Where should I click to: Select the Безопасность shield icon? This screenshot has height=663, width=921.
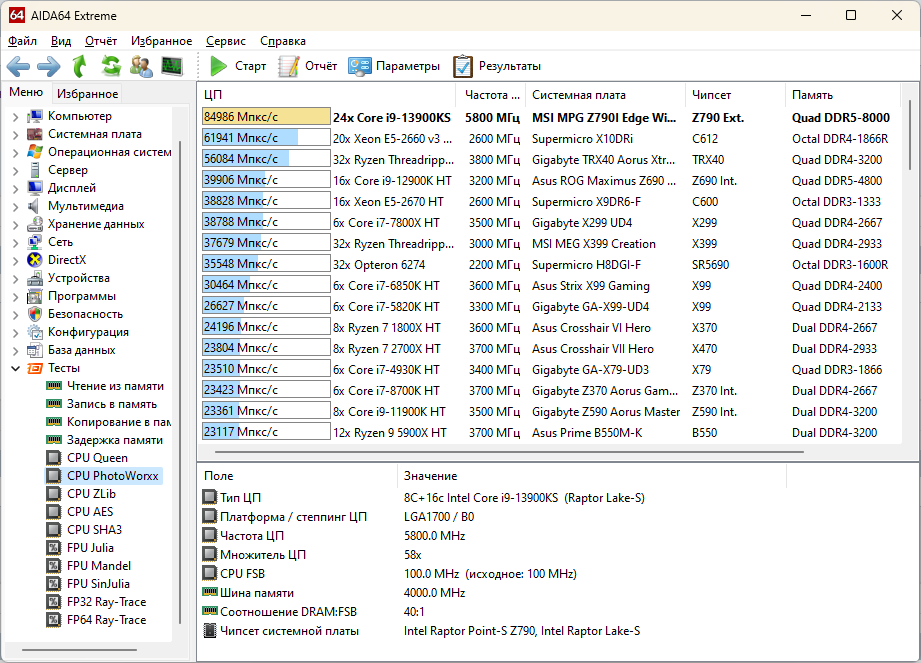35,314
